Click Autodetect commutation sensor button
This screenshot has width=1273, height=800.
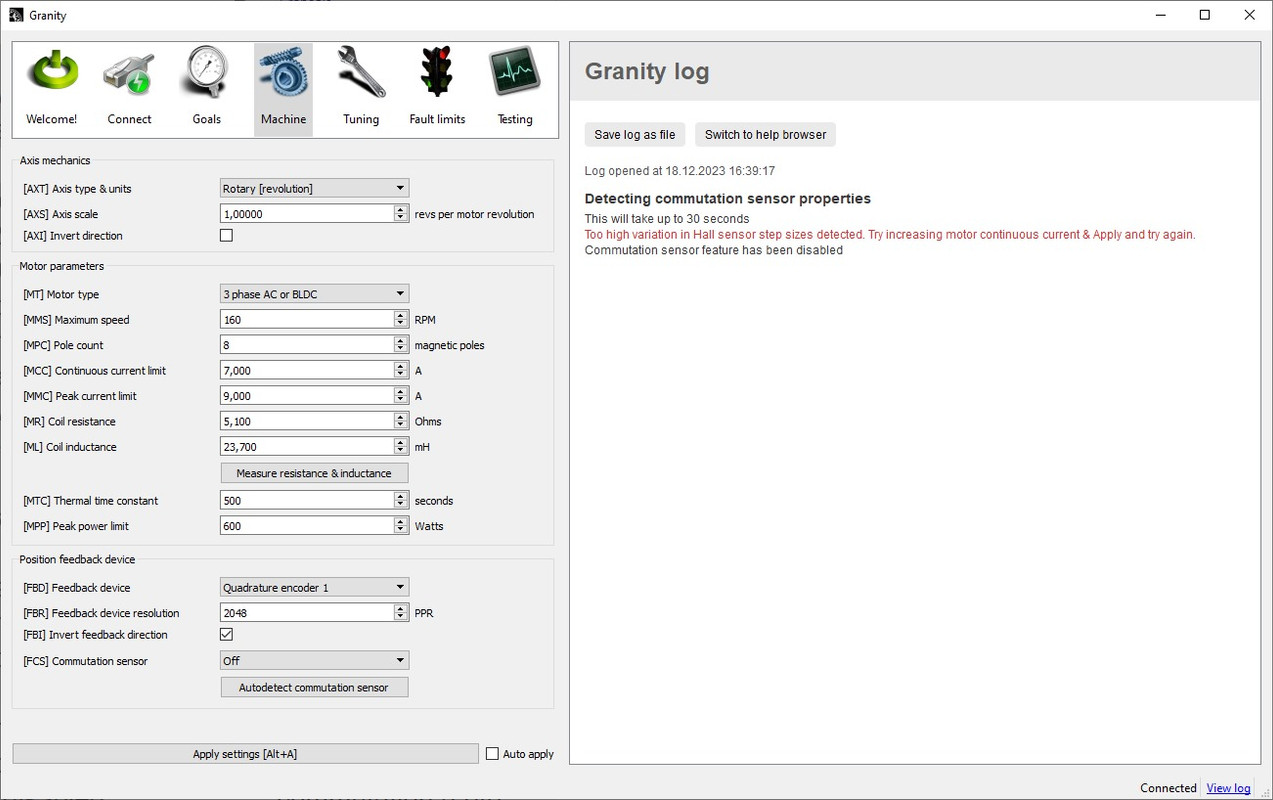(314, 687)
